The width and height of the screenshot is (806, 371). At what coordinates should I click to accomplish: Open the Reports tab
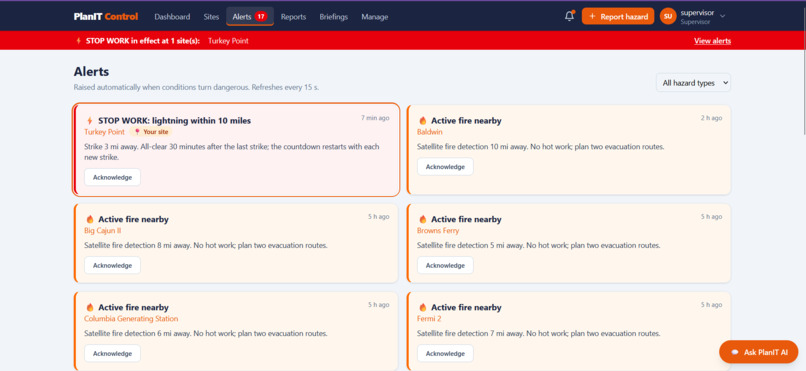(x=294, y=17)
